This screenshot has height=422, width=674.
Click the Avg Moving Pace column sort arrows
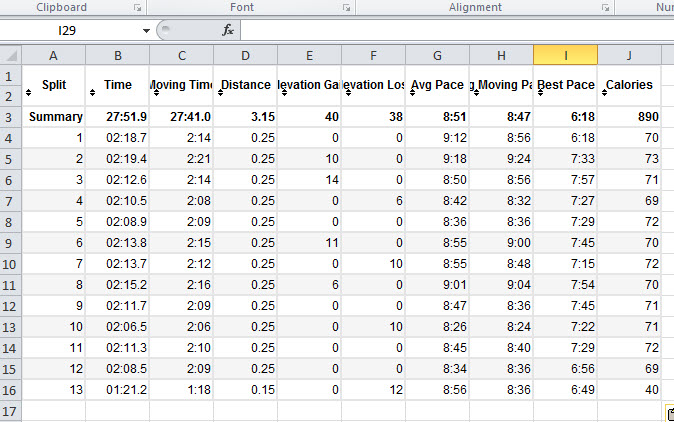click(476, 92)
